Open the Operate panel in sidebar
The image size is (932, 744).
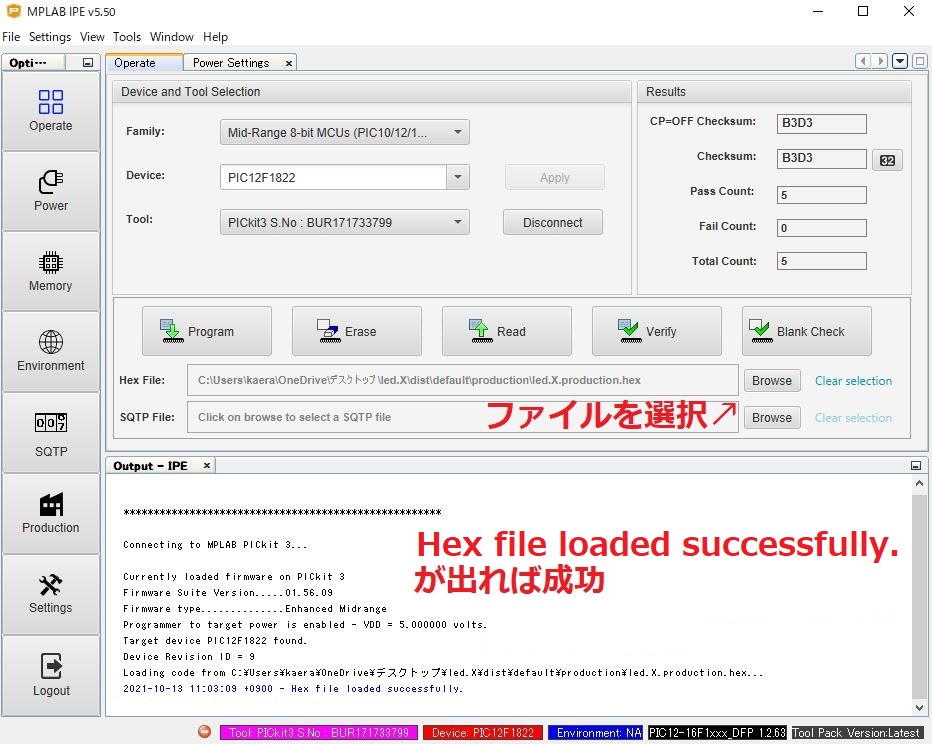[51, 111]
